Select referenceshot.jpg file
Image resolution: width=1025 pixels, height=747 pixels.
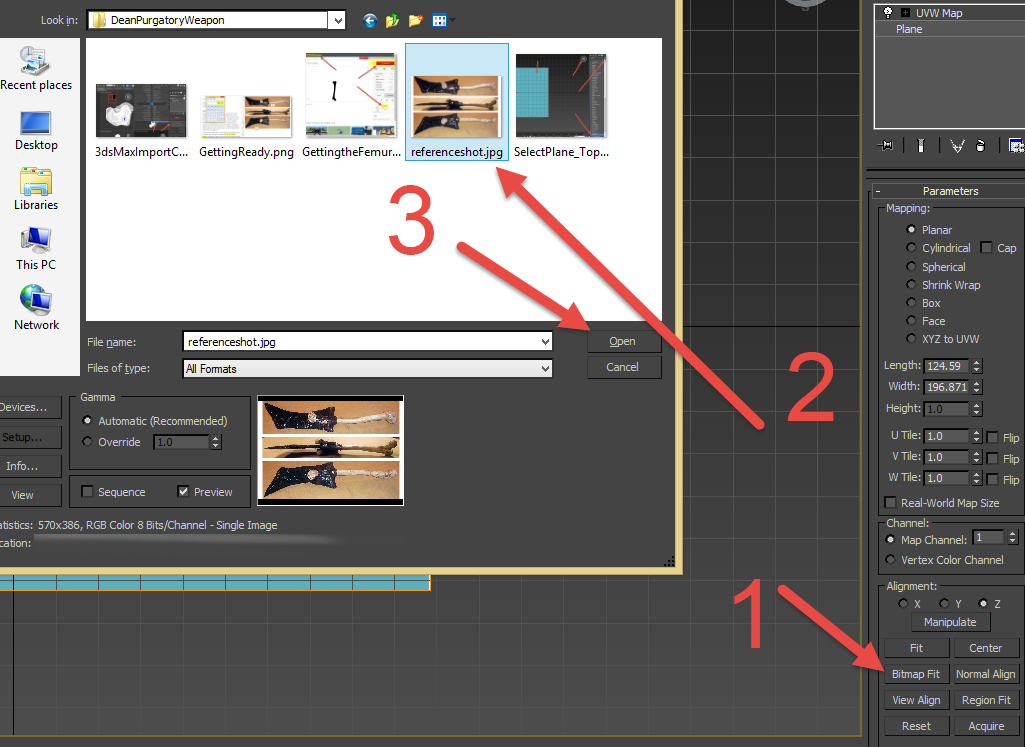click(457, 102)
